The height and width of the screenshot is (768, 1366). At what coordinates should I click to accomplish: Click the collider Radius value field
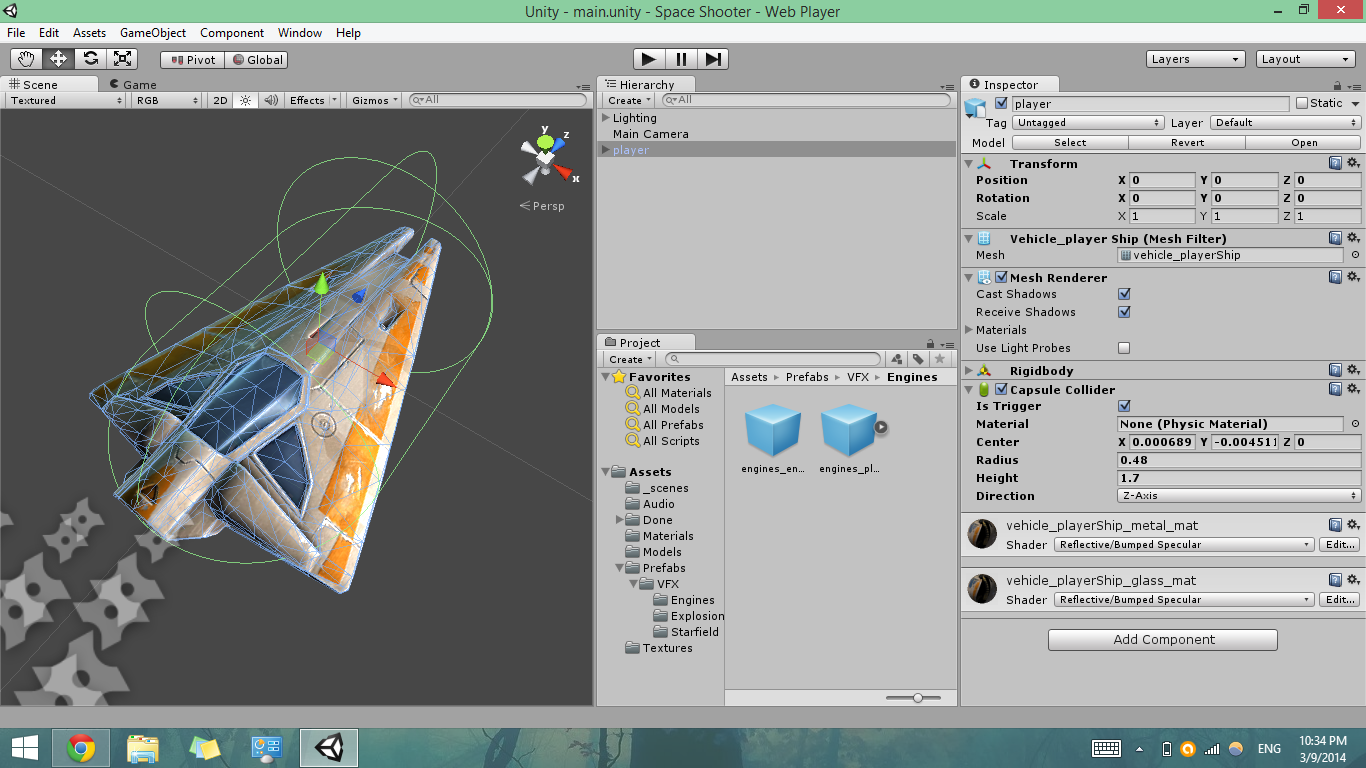1239,460
